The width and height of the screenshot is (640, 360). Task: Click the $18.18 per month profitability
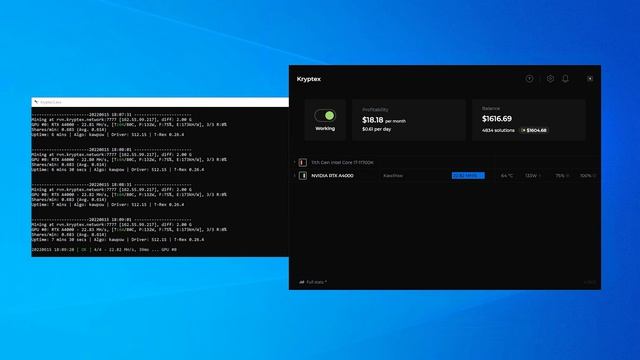(x=384, y=120)
